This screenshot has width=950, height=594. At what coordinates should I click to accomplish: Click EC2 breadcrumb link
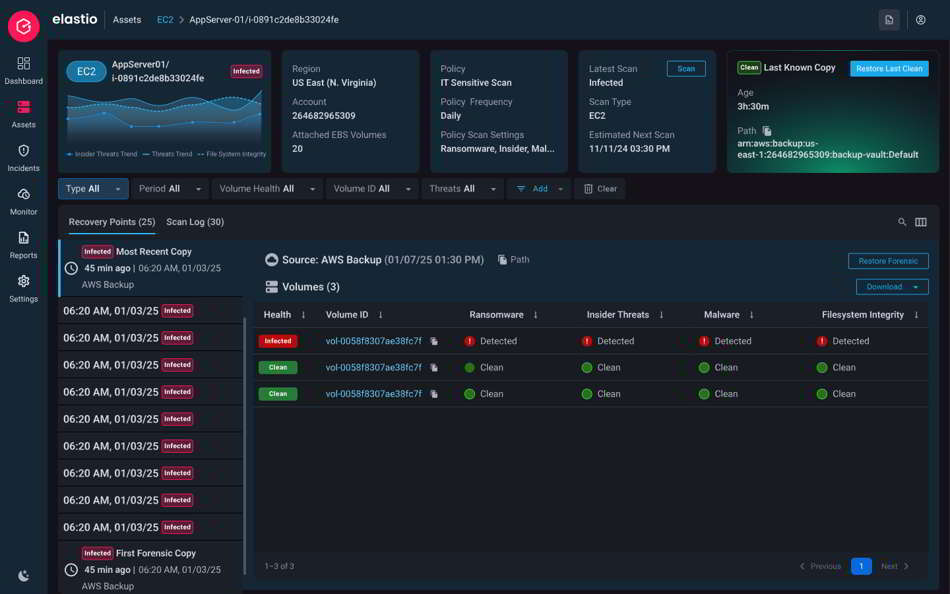(165, 20)
